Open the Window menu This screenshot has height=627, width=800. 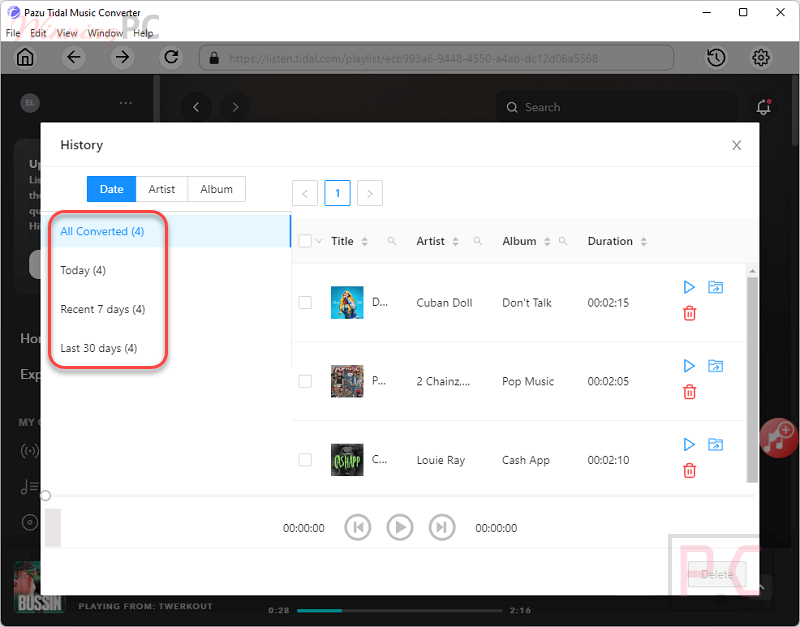(x=105, y=33)
